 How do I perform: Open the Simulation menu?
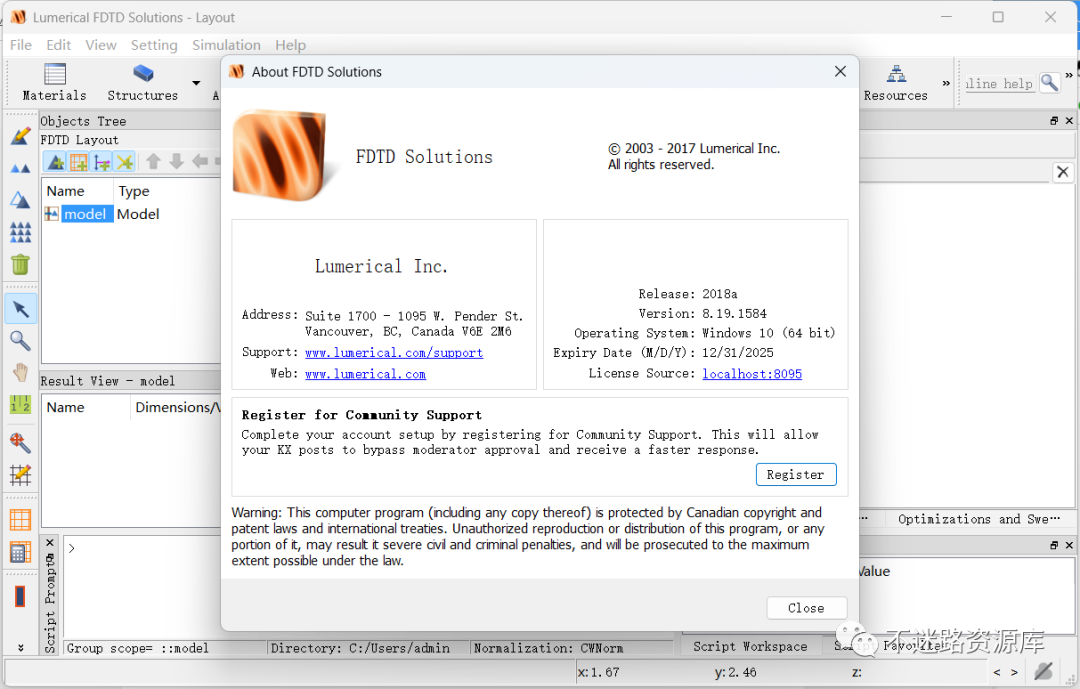[226, 45]
